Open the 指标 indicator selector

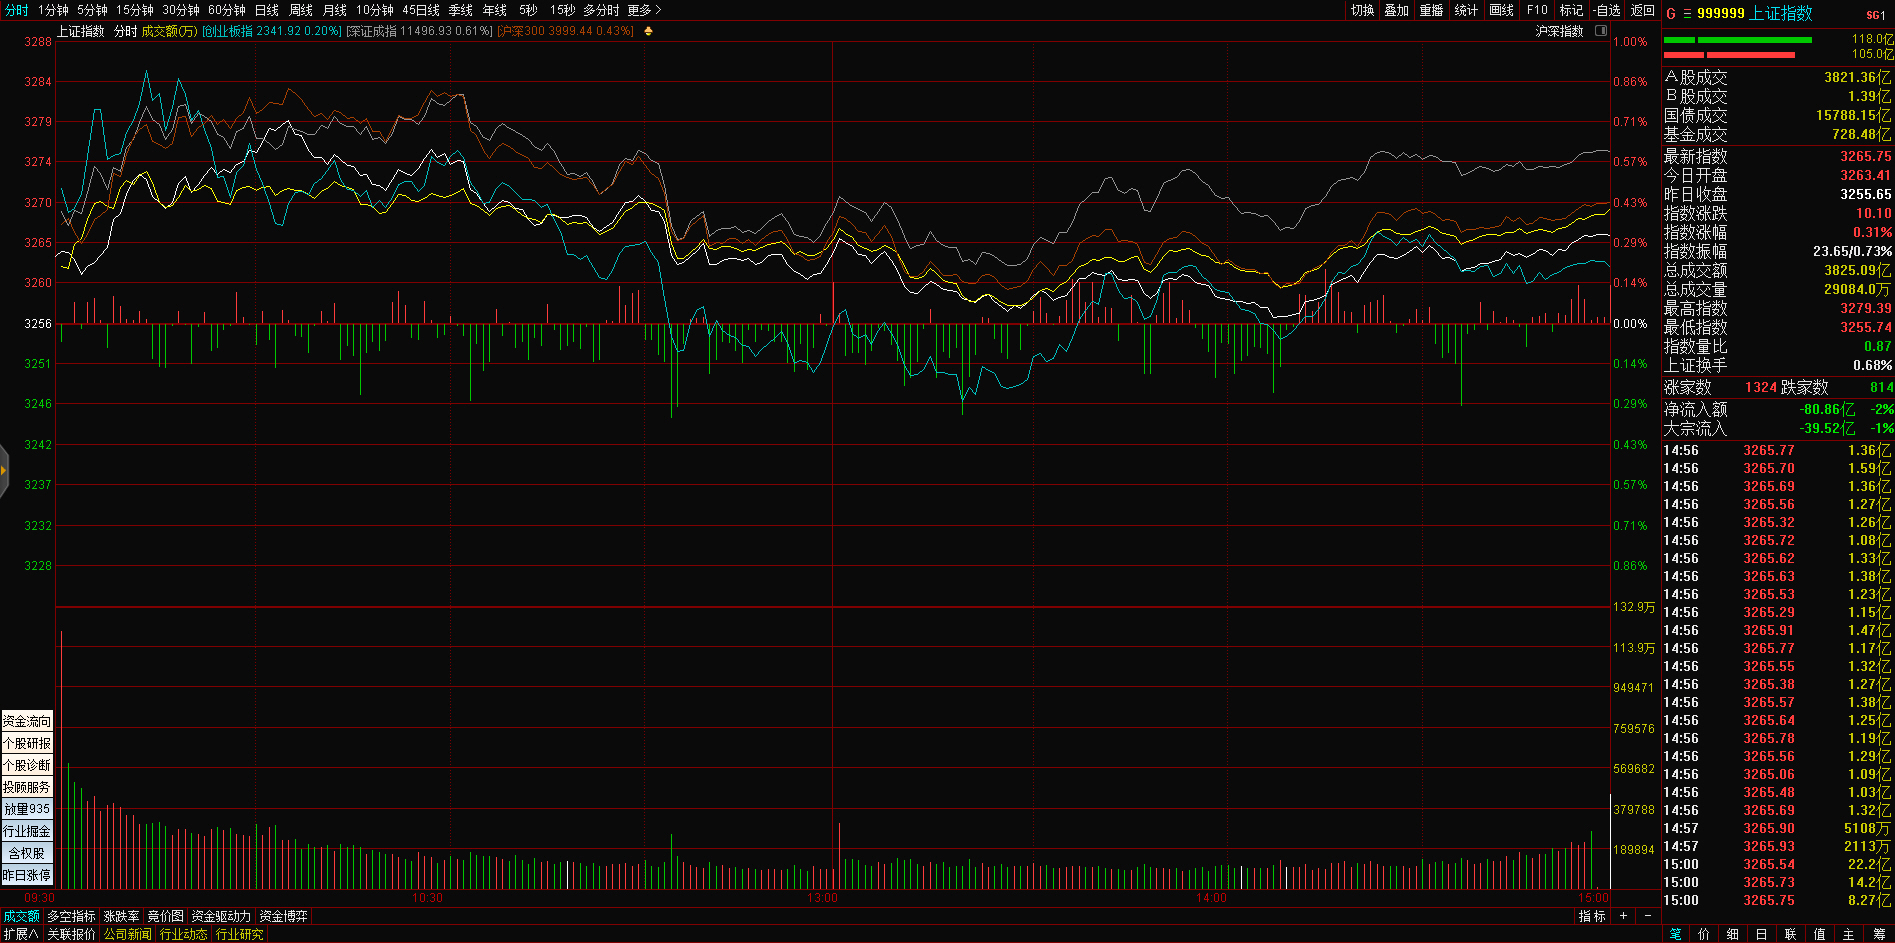(1591, 916)
